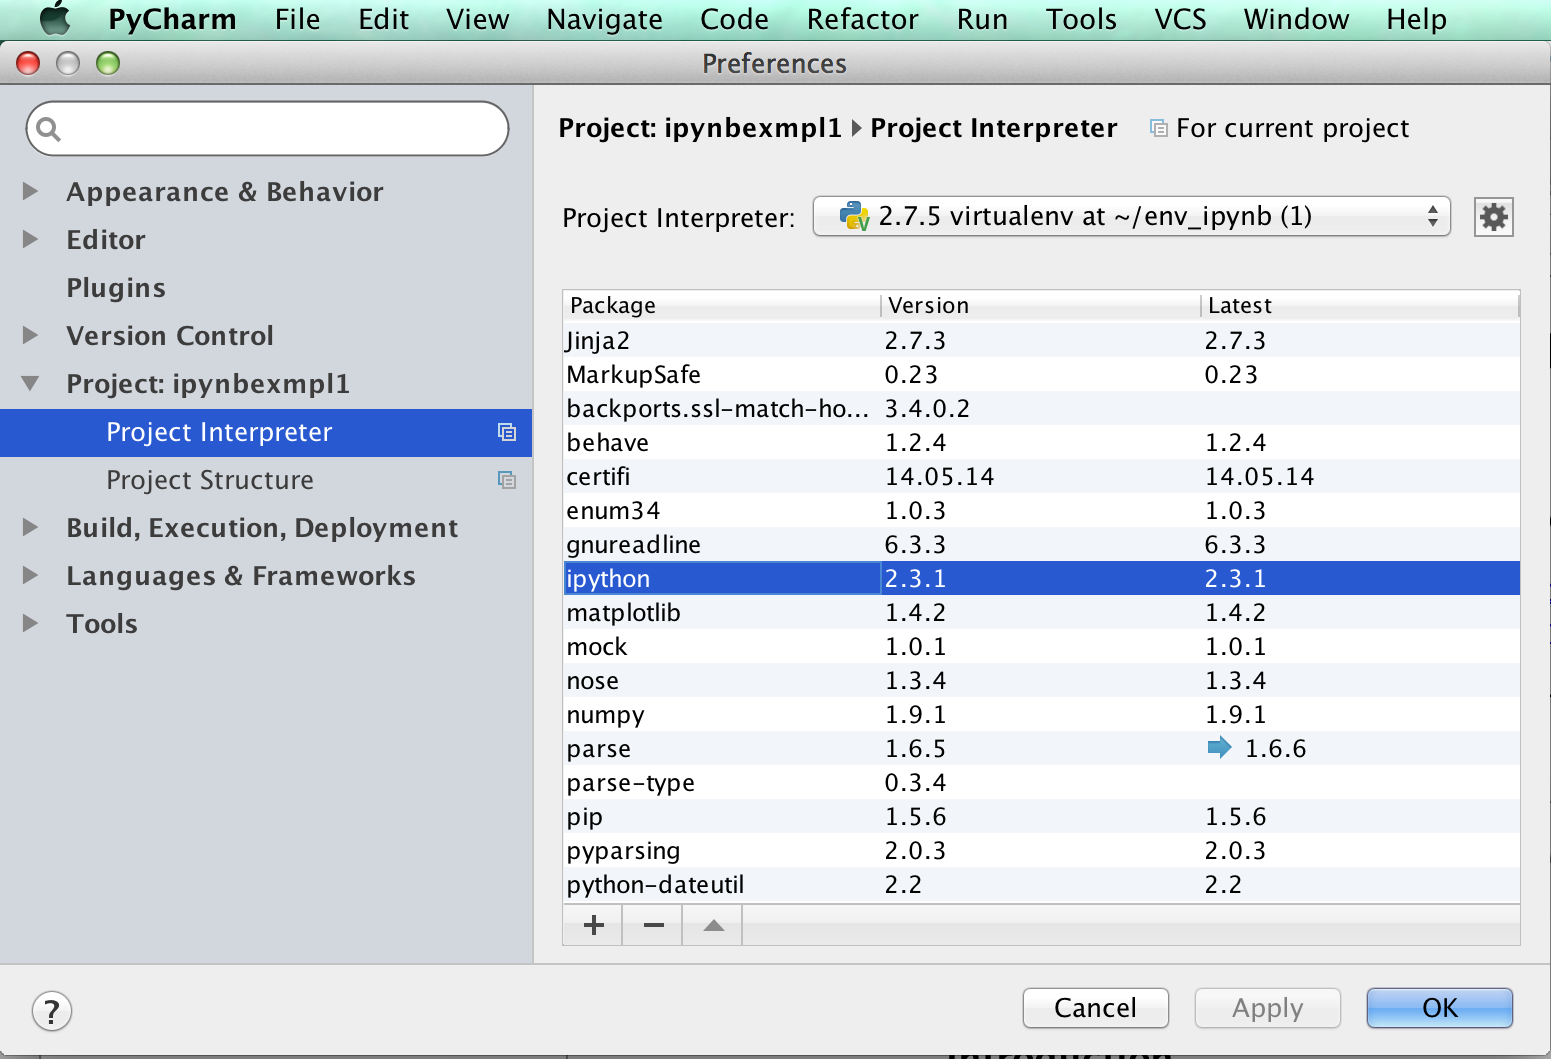The image size is (1551, 1059).
Task: Click Project: ipynbexmpl1 breadcrumb text
Action: (700, 128)
